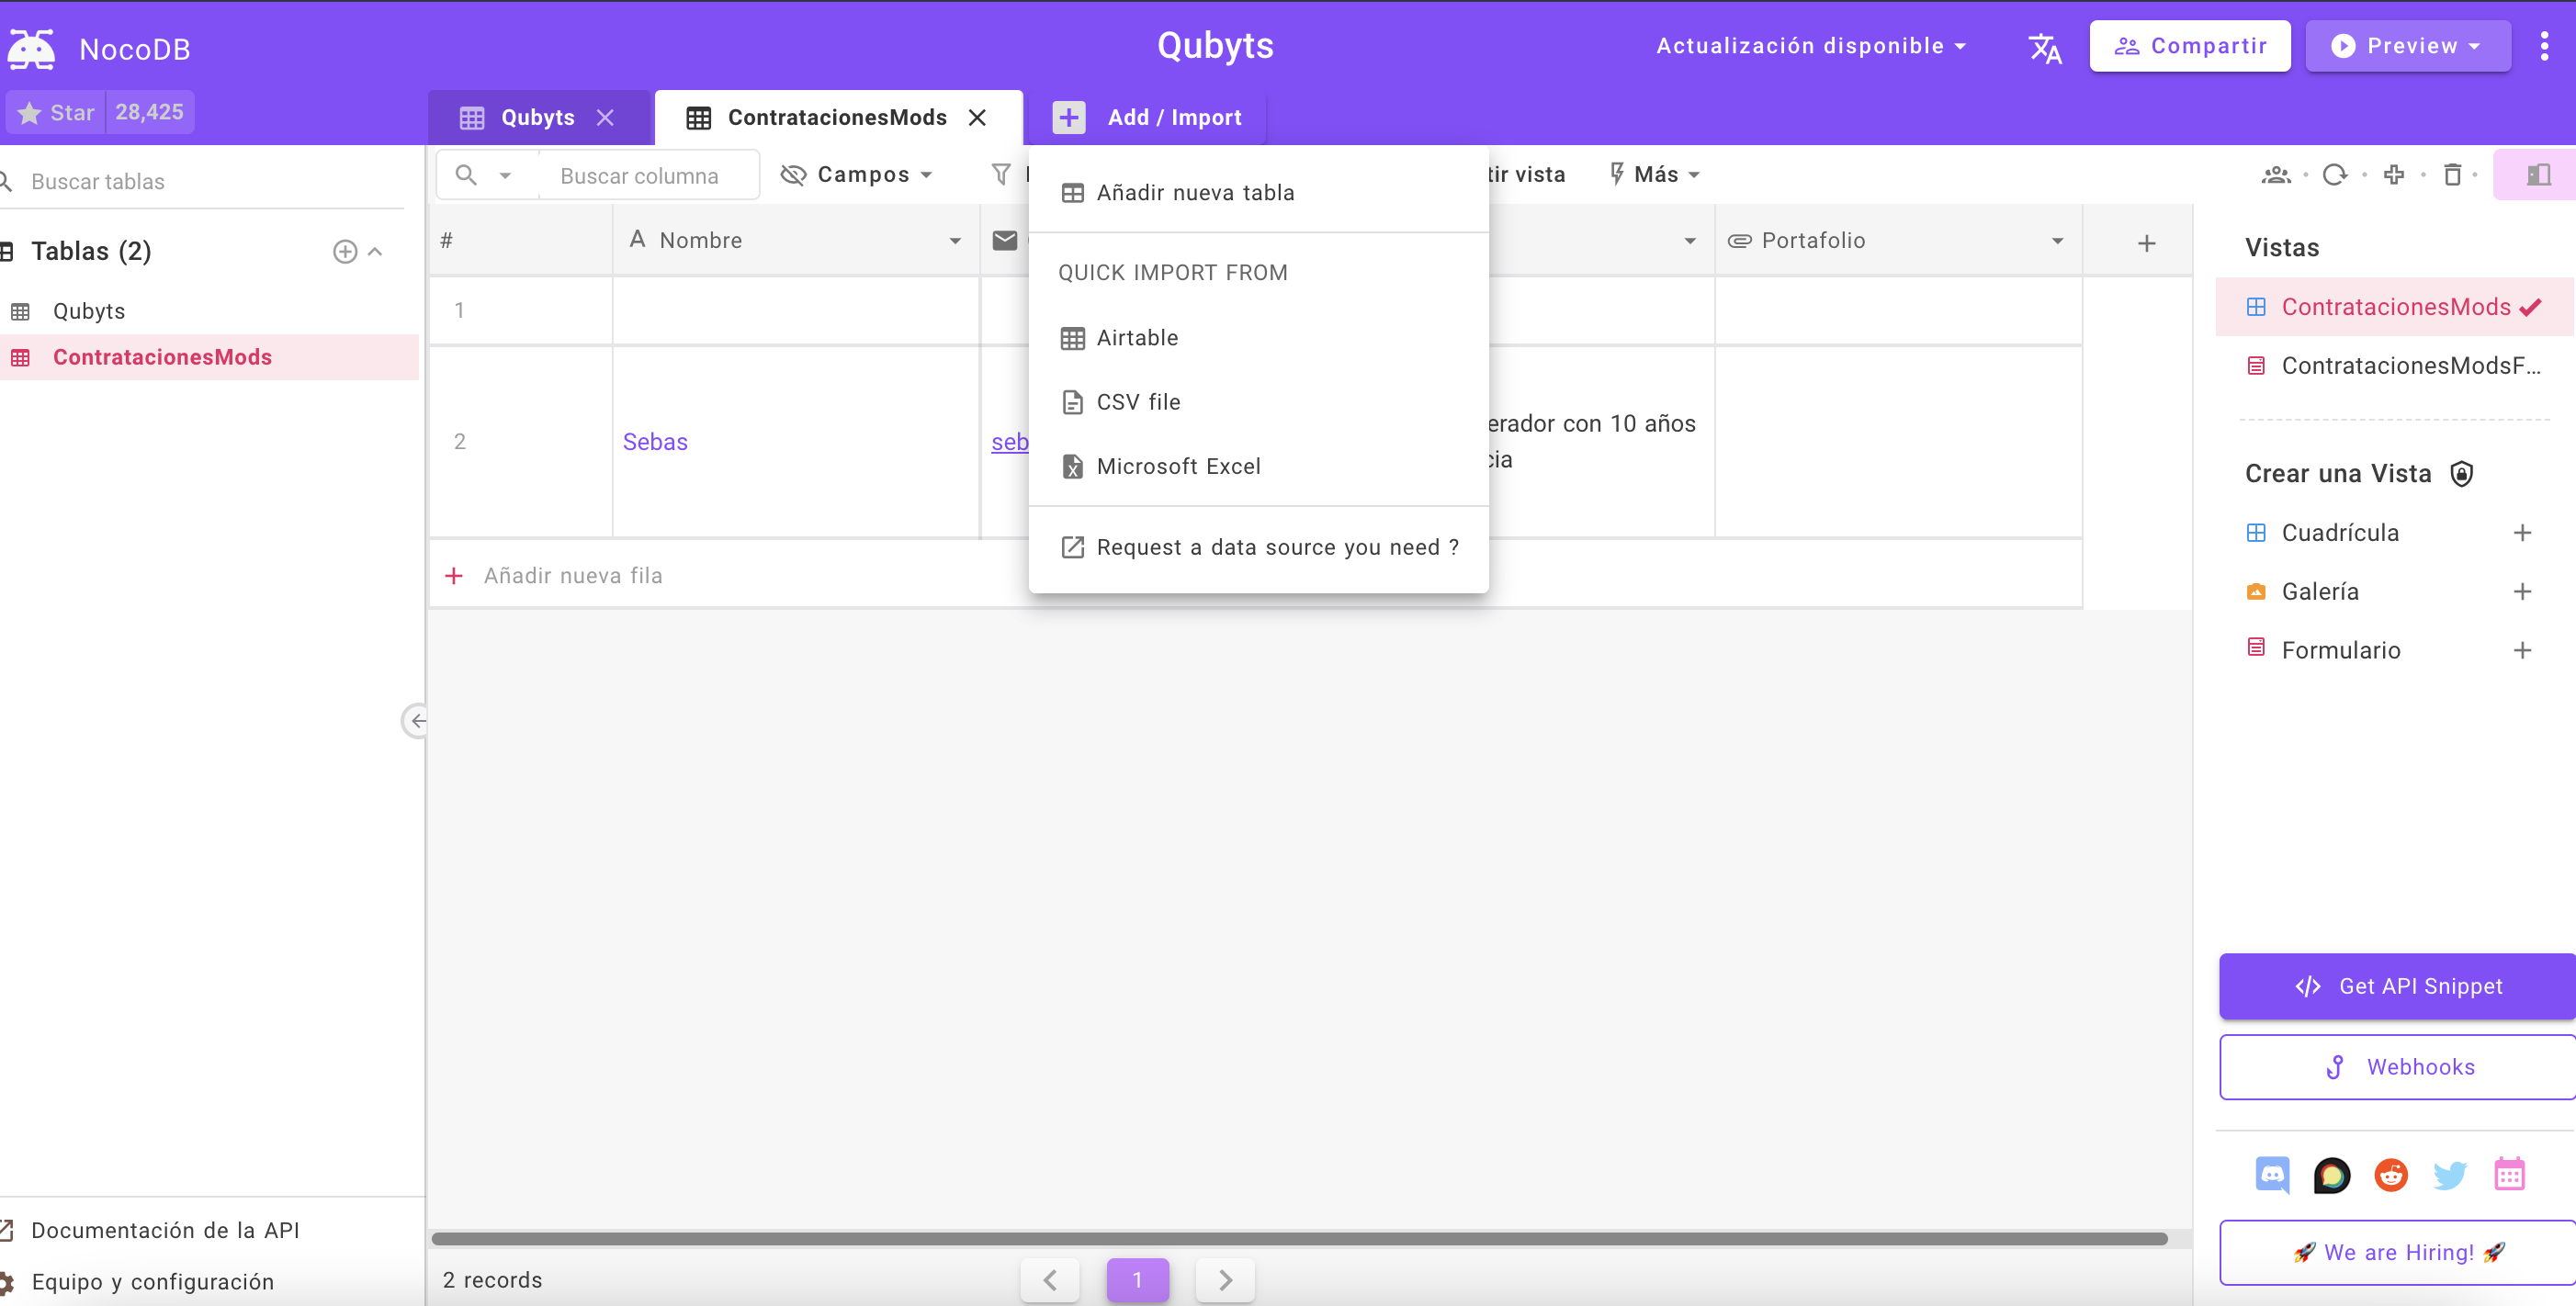Choose CSV file import

coord(1138,401)
